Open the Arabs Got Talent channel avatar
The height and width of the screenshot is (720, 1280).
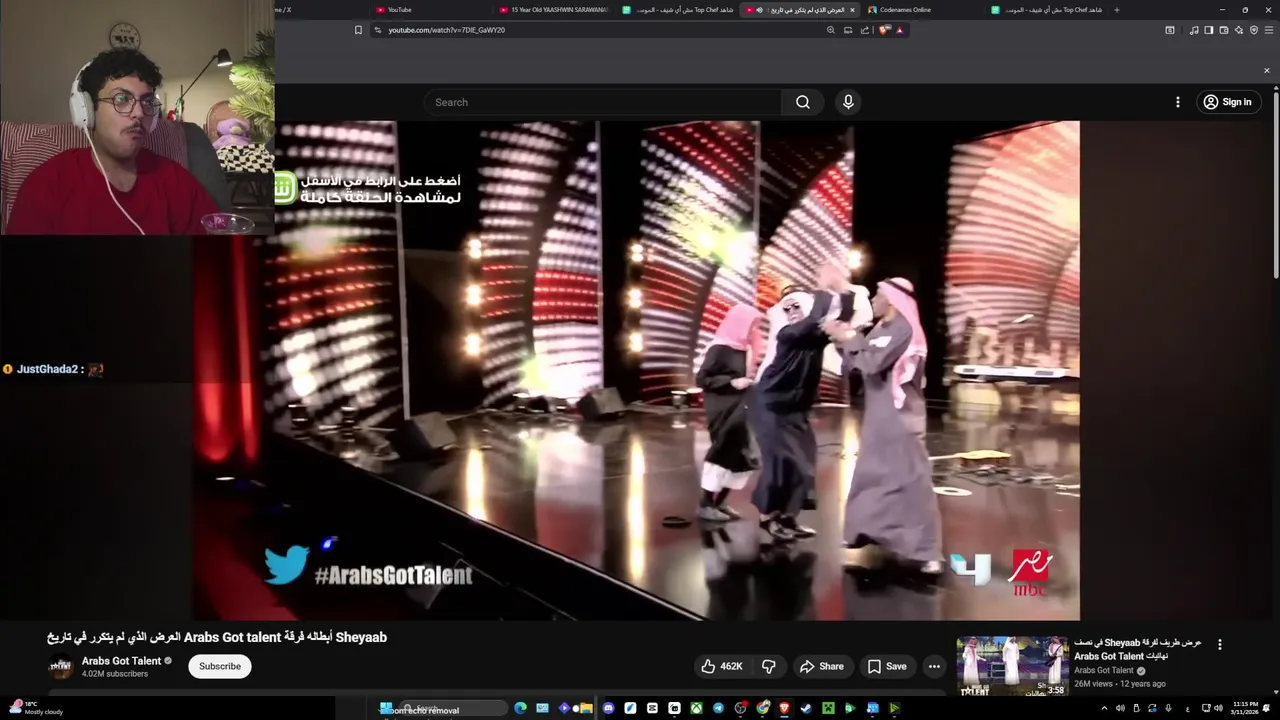click(61, 667)
